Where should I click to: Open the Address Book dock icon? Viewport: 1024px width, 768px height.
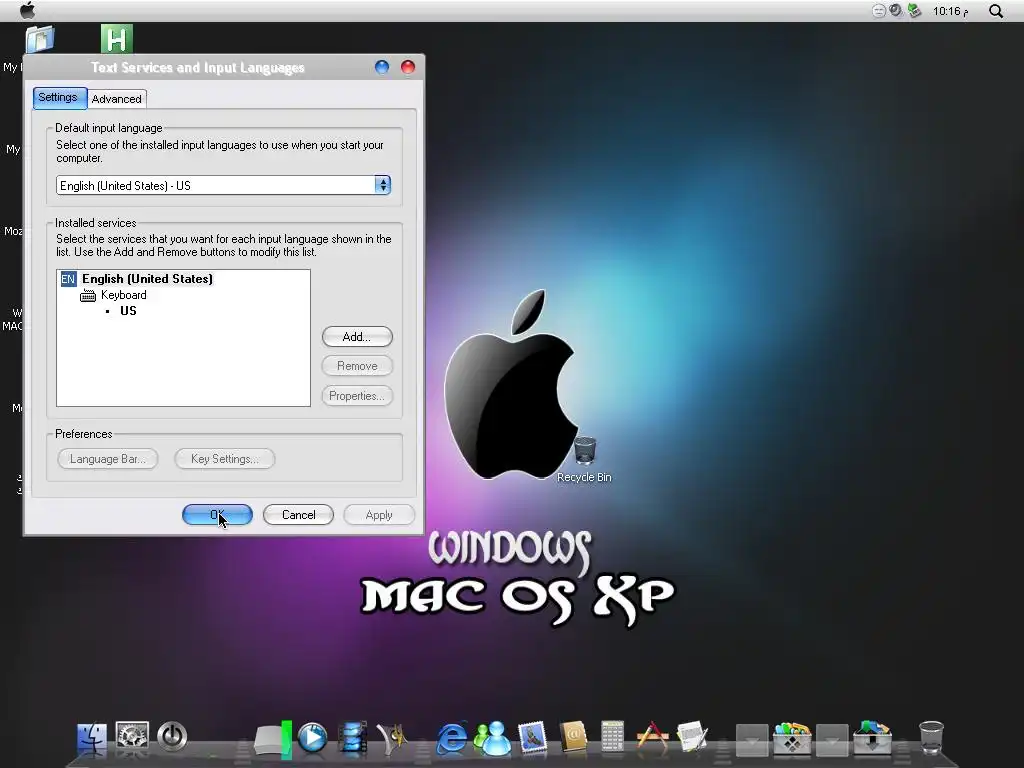(573, 738)
